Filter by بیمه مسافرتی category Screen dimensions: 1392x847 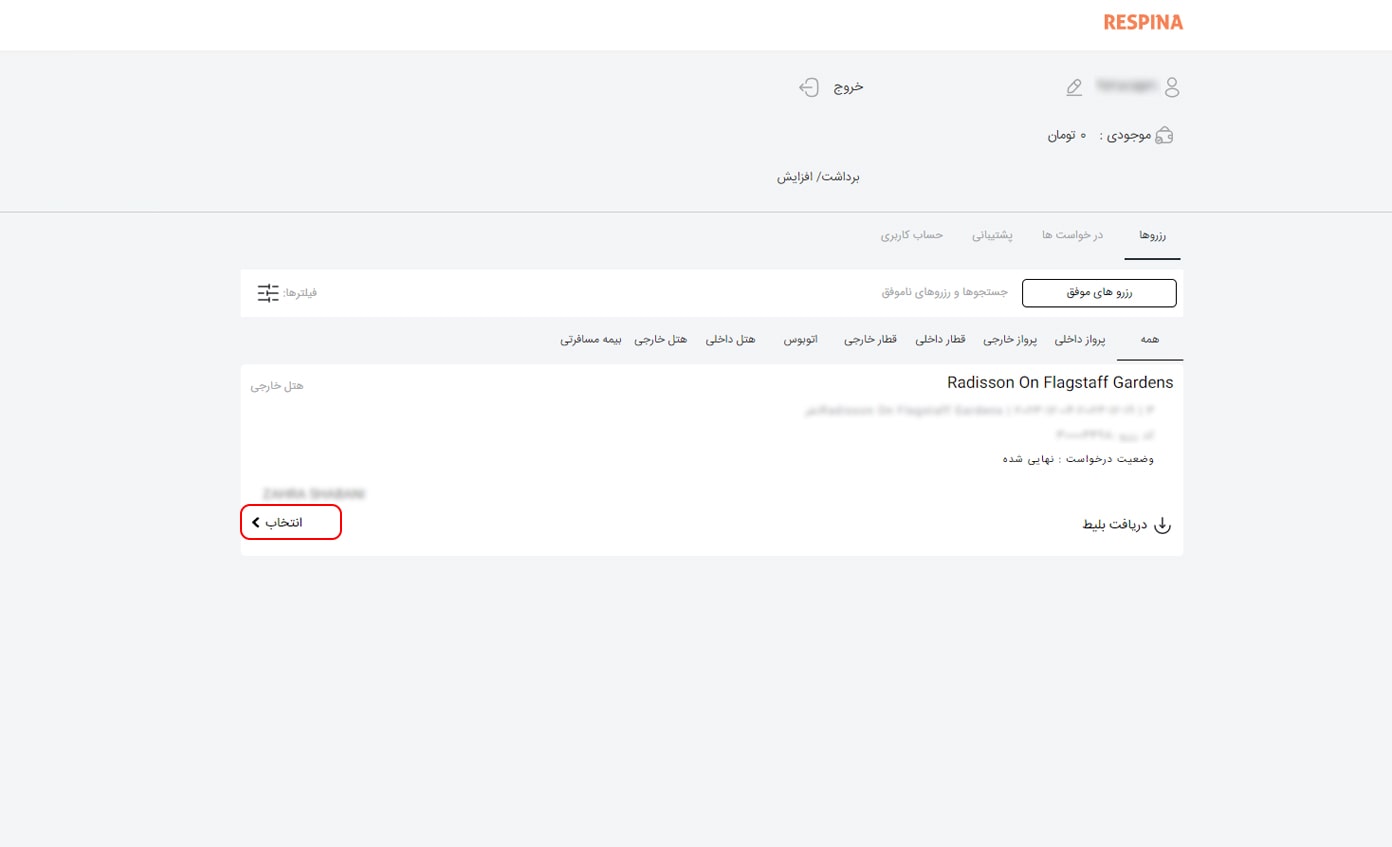[591, 340]
